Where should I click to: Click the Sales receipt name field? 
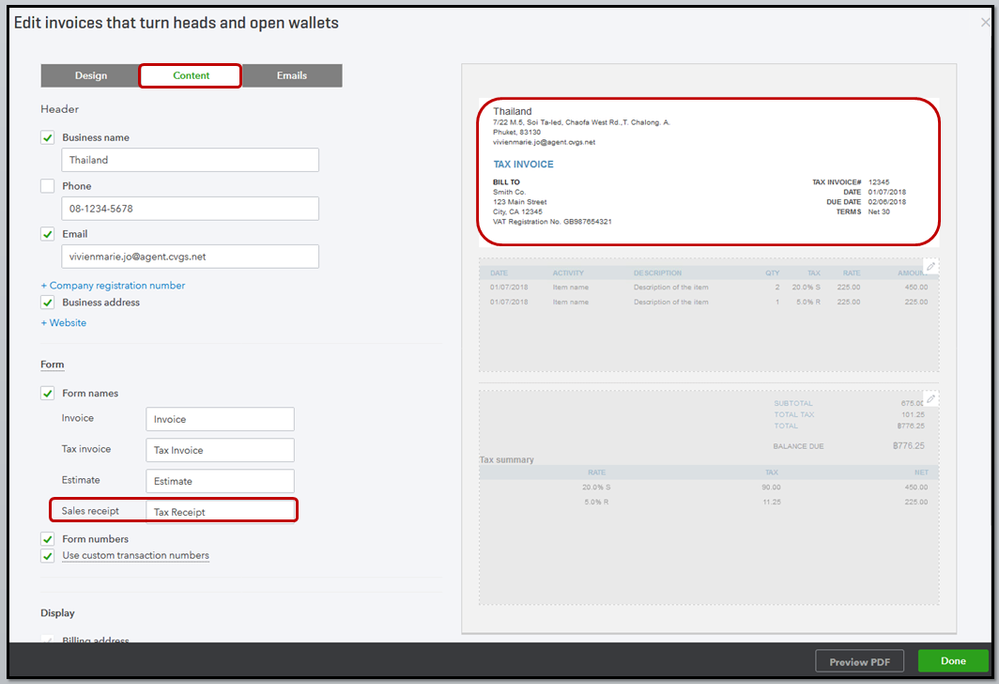point(220,511)
